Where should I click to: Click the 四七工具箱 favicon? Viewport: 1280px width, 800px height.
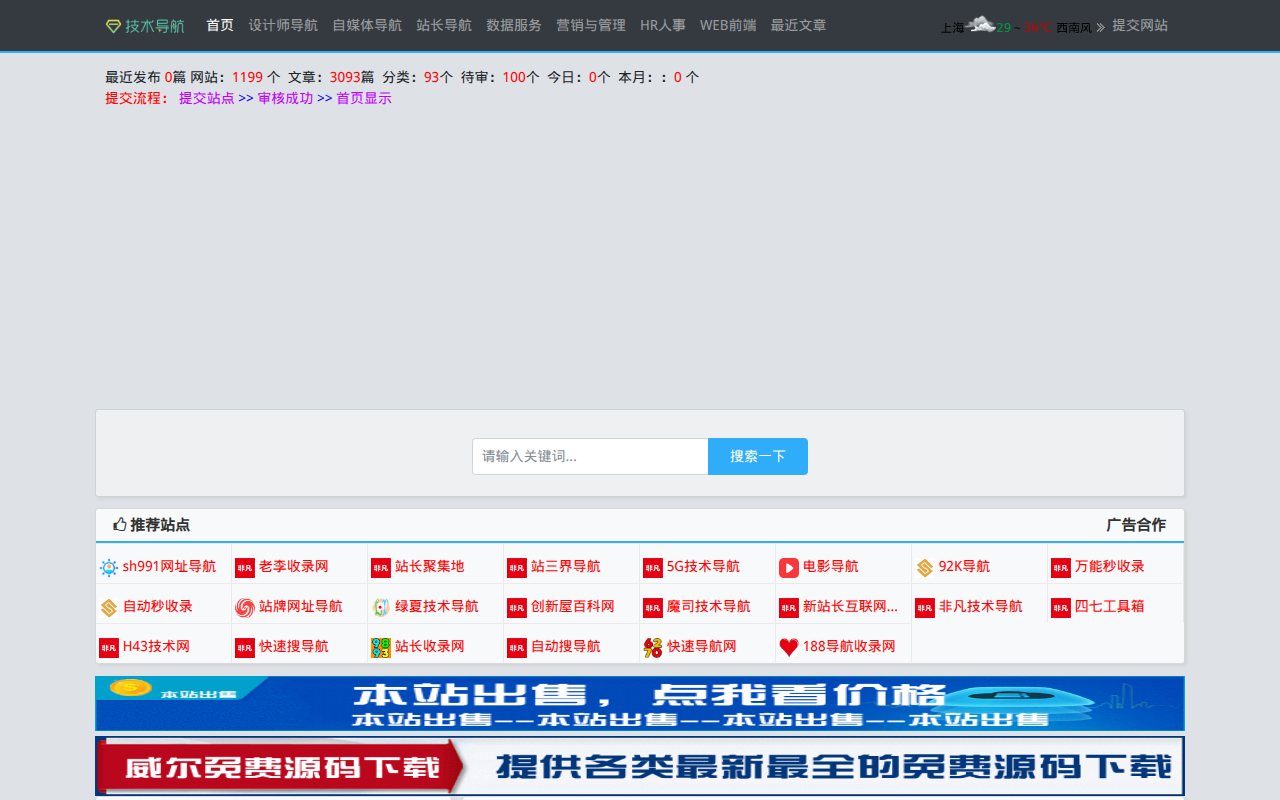point(1061,608)
